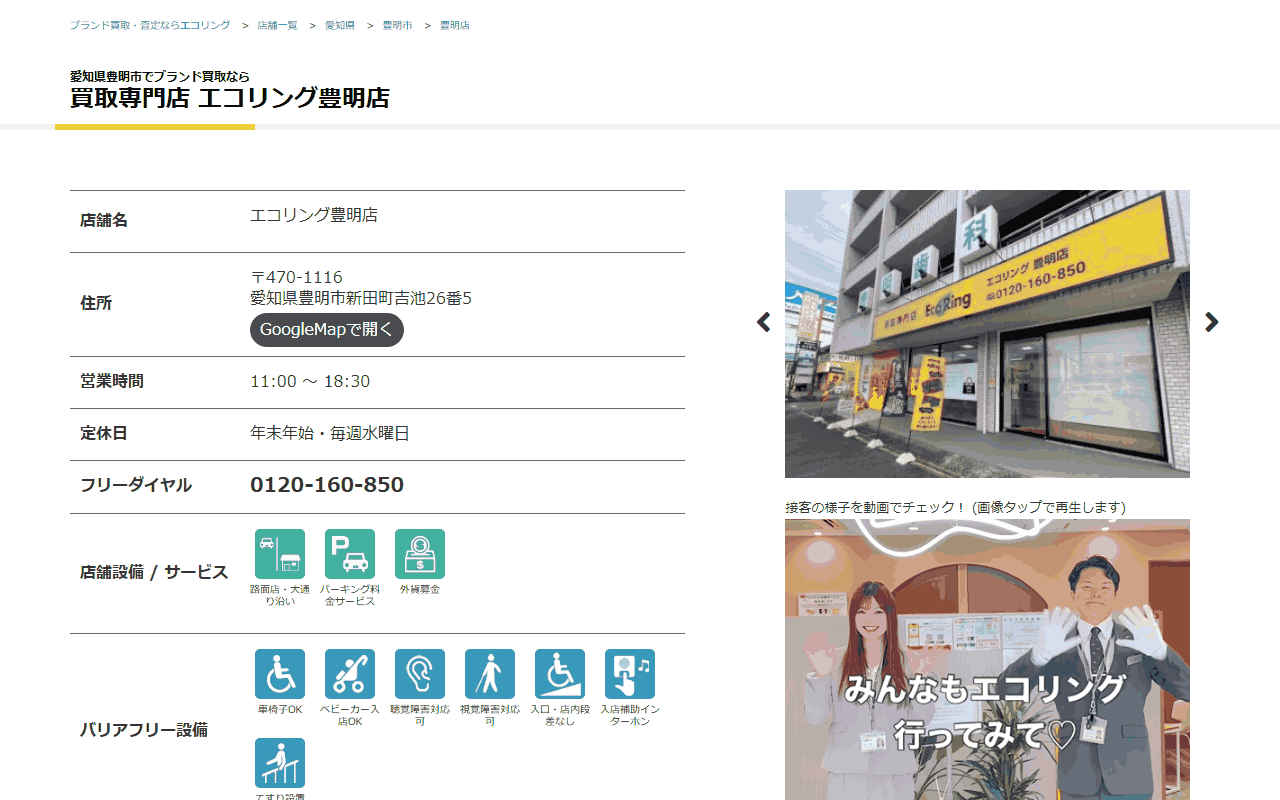Viewport: 1280px width, 800px height.
Task: Click the 聴覚障害対応可 ear icon
Action: tap(420, 674)
